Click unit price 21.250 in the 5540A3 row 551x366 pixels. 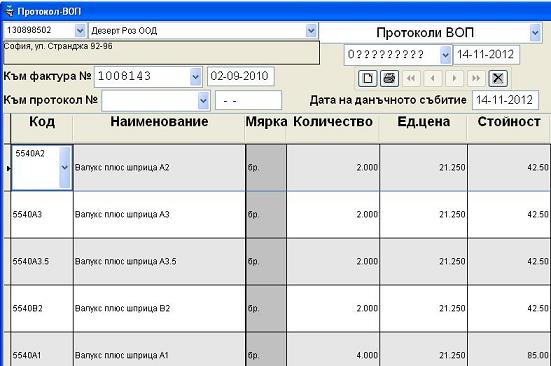[424, 215]
